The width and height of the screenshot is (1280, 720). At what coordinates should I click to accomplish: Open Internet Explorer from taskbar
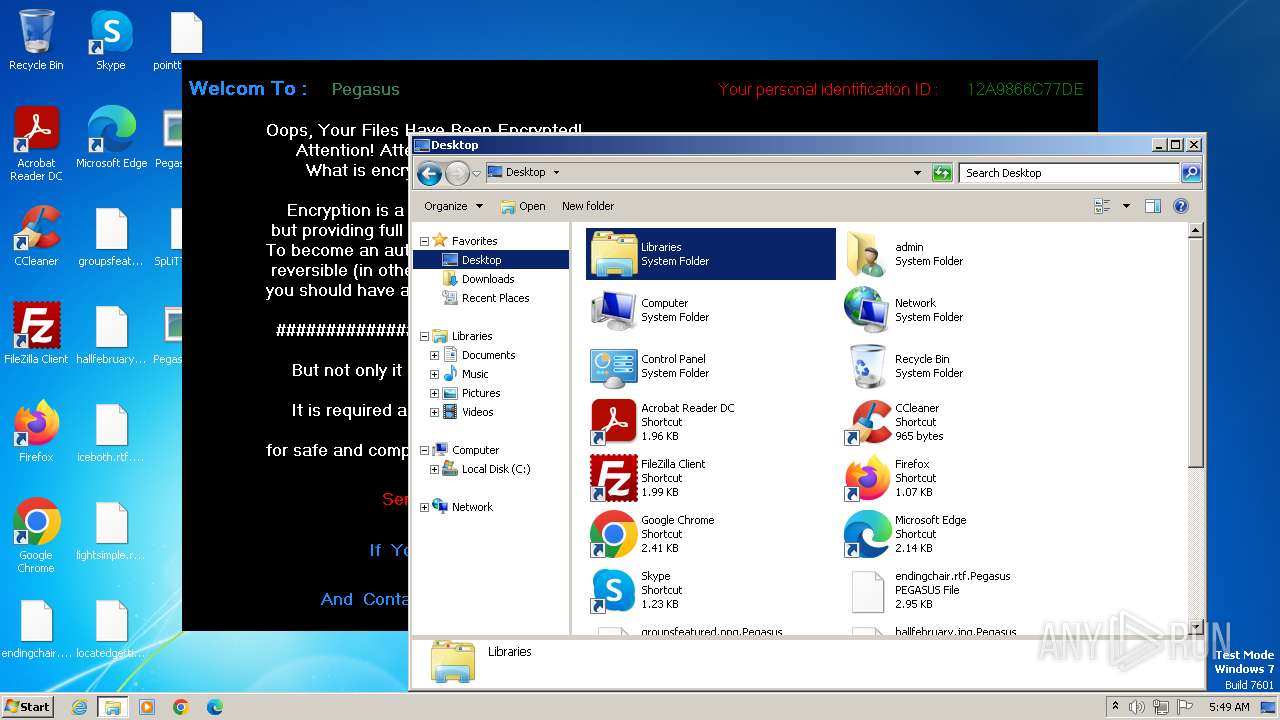(79, 707)
